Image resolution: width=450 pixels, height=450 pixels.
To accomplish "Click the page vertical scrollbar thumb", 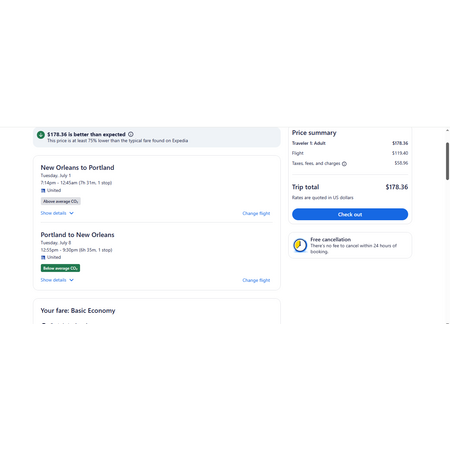I will (x=447, y=161).
